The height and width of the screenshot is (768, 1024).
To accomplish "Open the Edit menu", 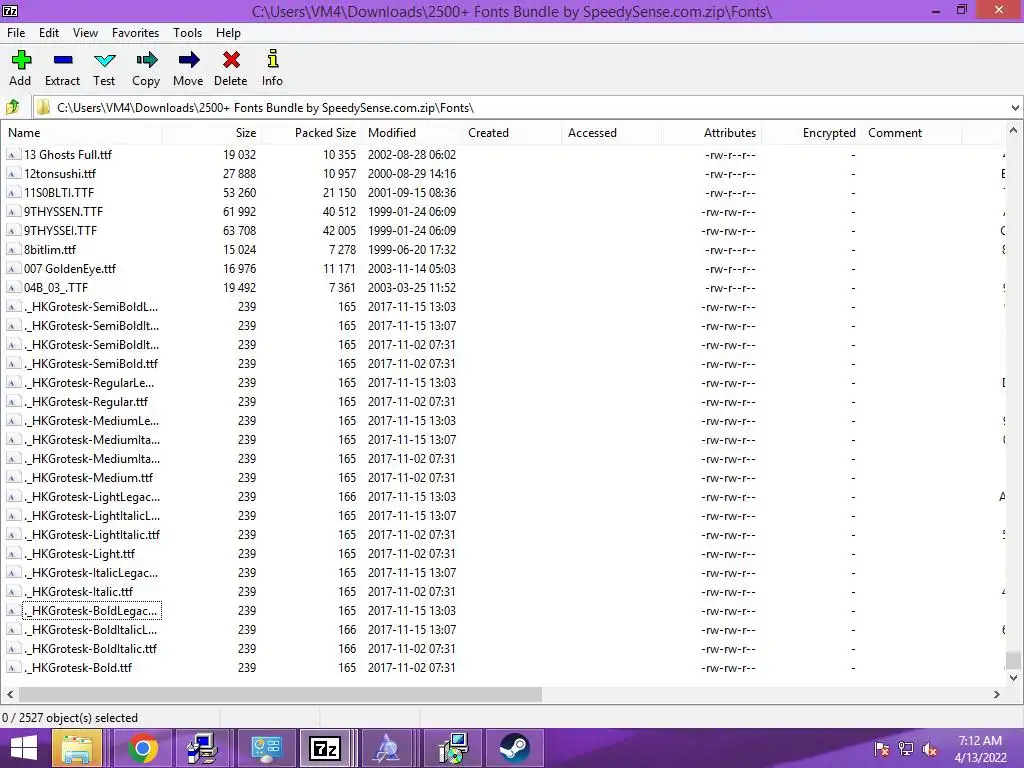I will 49,33.
